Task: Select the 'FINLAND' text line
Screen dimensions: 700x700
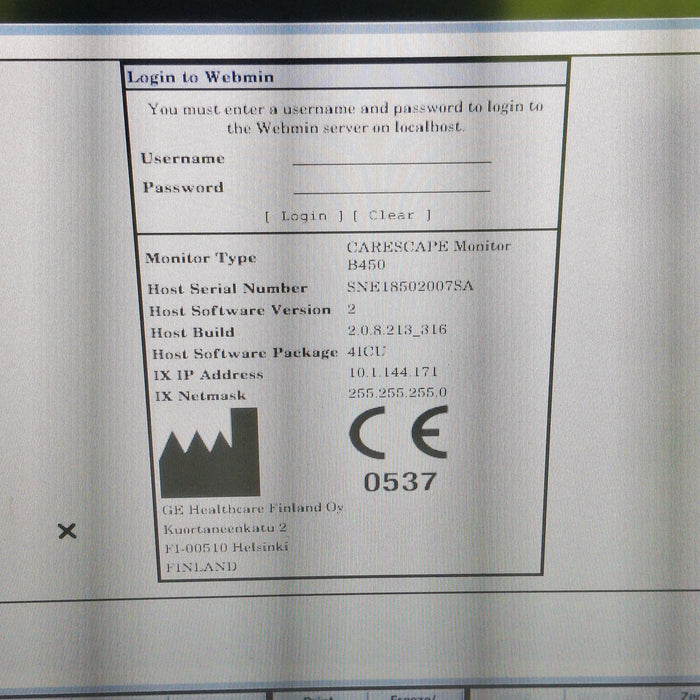Action: pyautogui.click(x=201, y=567)
